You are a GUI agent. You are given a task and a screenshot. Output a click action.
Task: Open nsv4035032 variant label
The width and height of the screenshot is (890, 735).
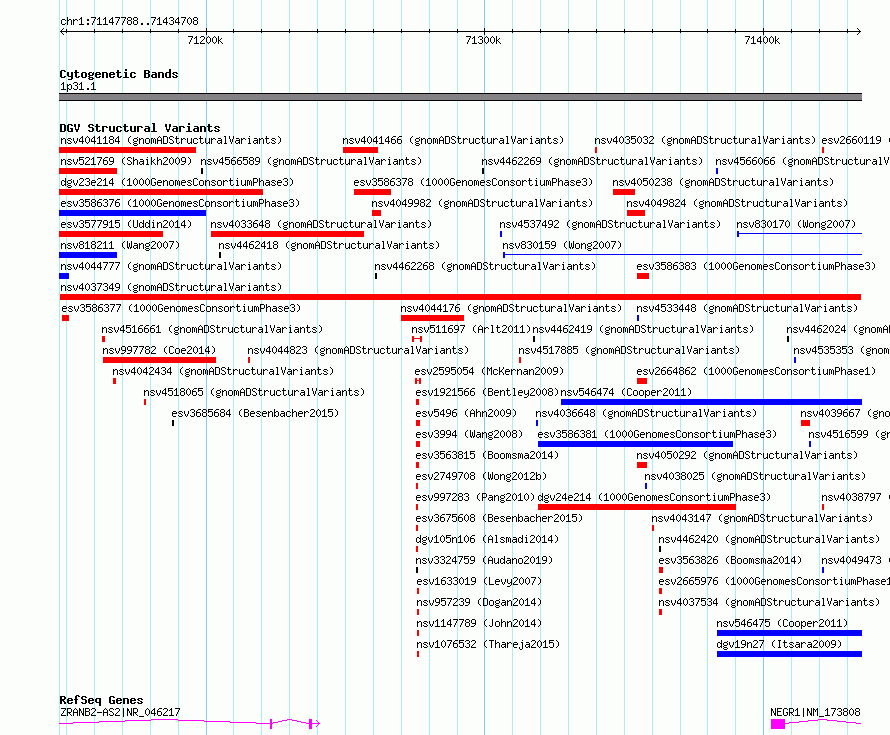pyautogui.click(x=705, y=140)
